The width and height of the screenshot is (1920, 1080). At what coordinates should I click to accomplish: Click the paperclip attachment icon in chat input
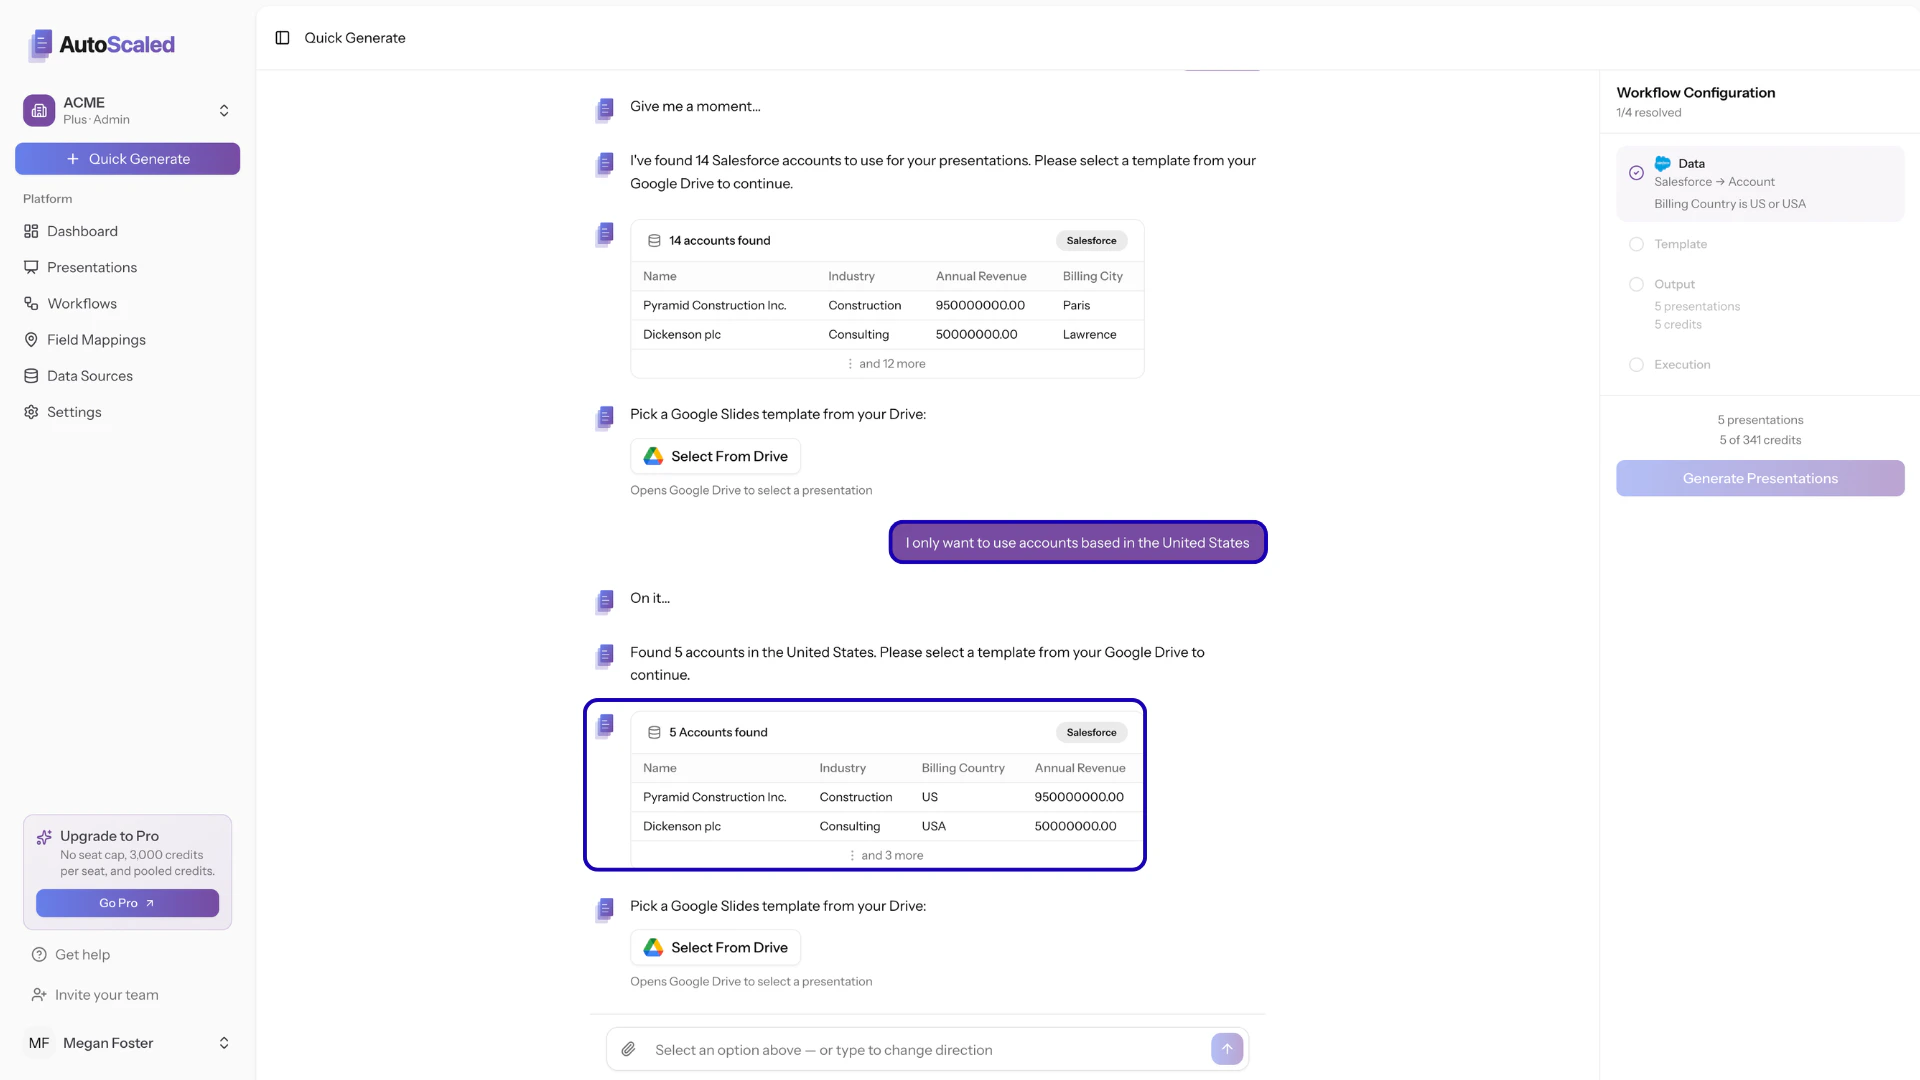click(629, 1049)
